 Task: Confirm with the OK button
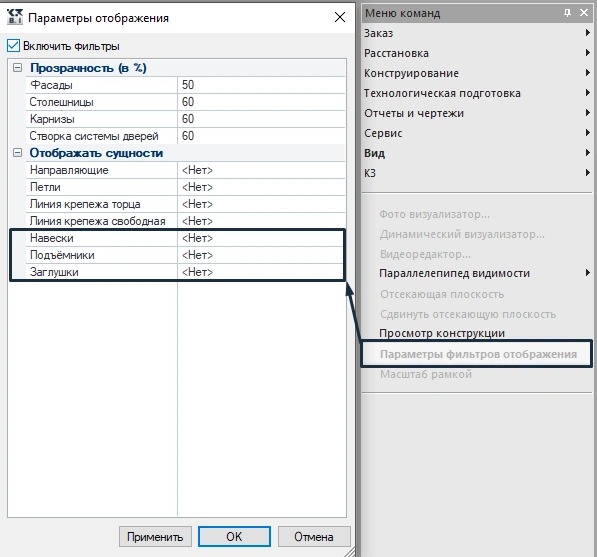pos(234,536)
